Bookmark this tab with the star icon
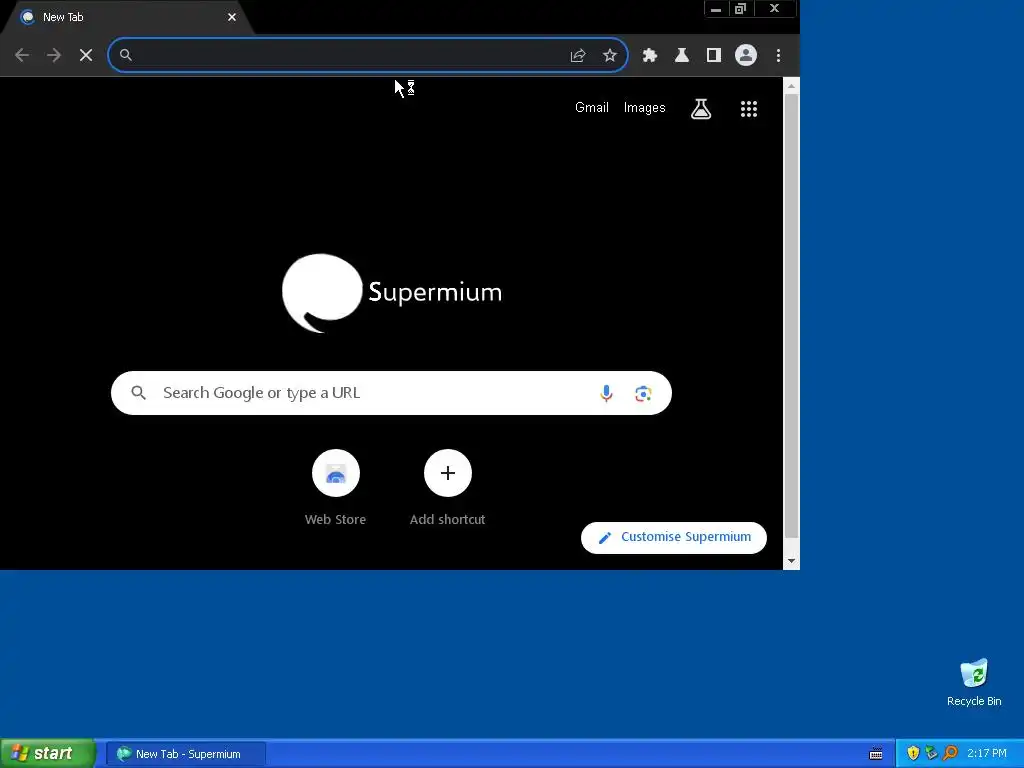Screen dimensions: 1024x768 coord(609,56)
